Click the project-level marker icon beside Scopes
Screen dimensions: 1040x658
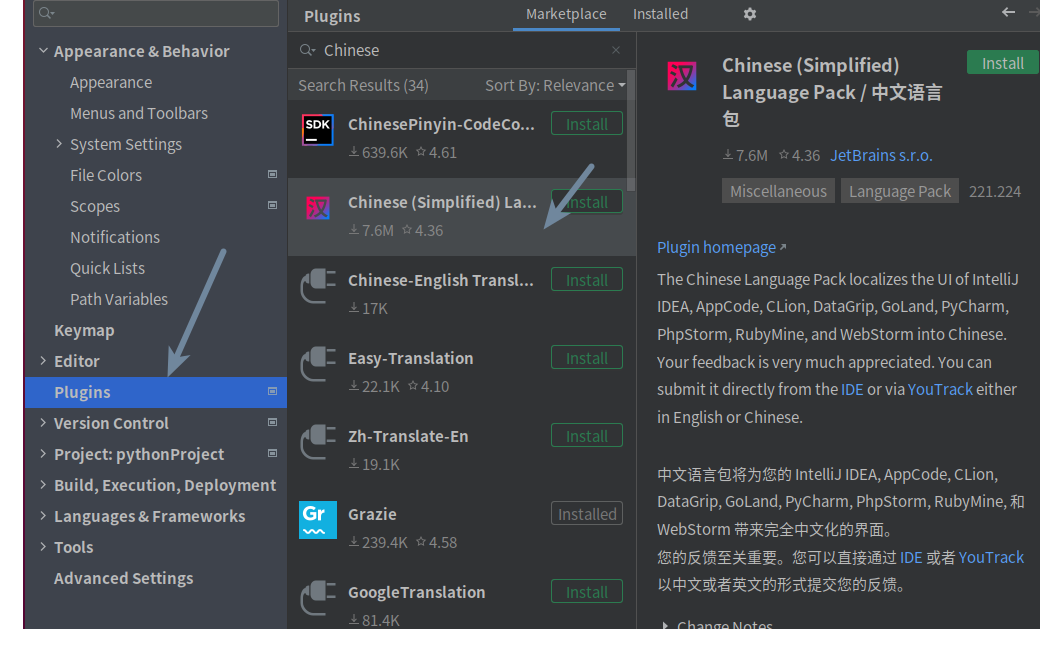click(272, 205)
